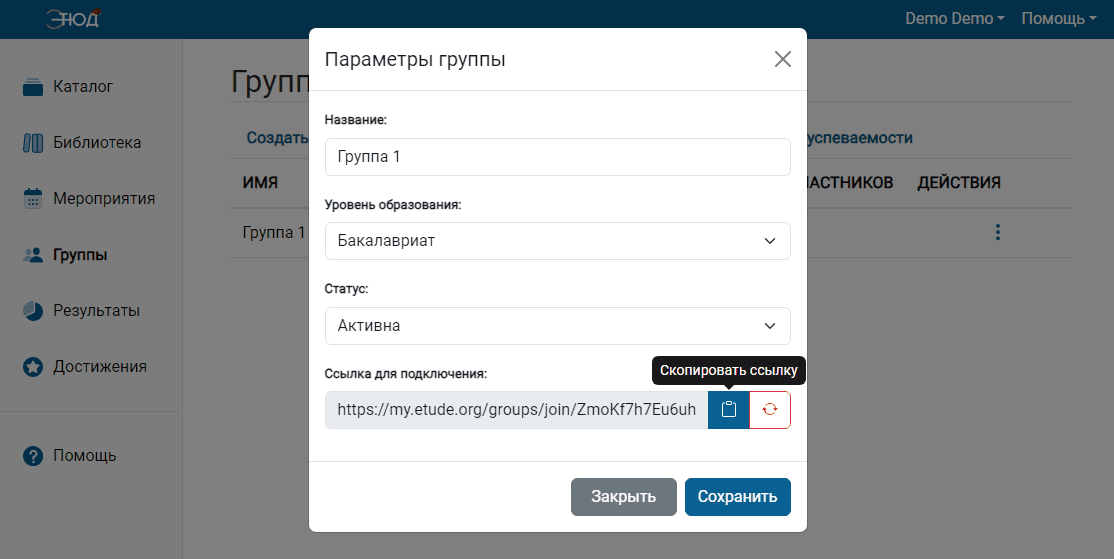The image size is (1114, 559).
Task: Click the Мероприятия calendar icon
Action: click(x=33, y=199)
